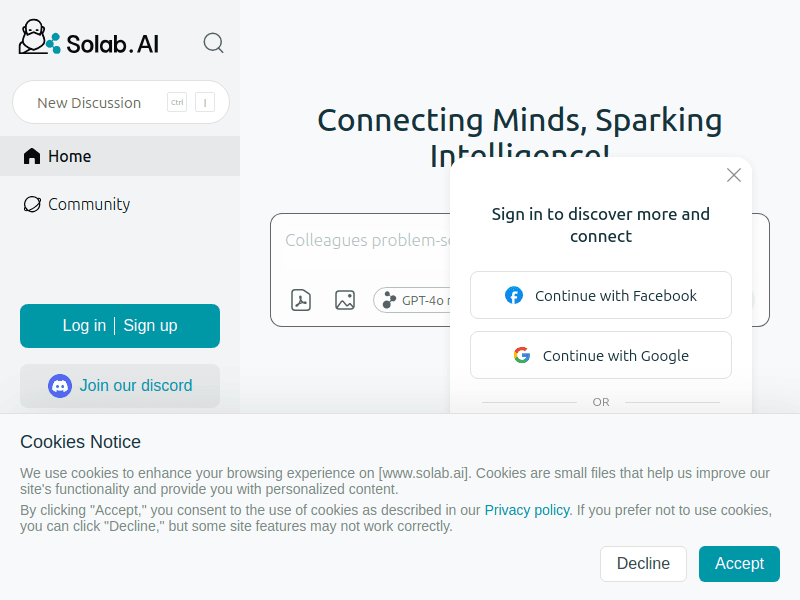Click the image upload icon
This screenshot has height=600, width=800.
click(345, 300)
